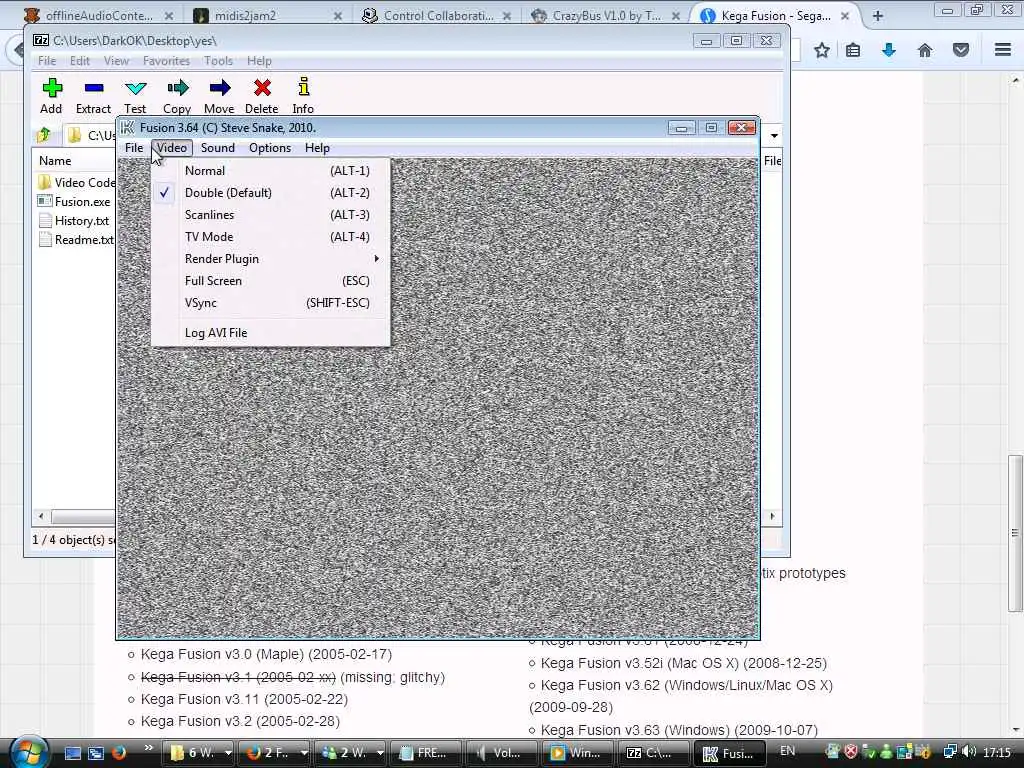The height and width of the screenshot is (768, 1024).
Task: Close the midis2jam2 browser tab
Action: click(x=338, y=16)
